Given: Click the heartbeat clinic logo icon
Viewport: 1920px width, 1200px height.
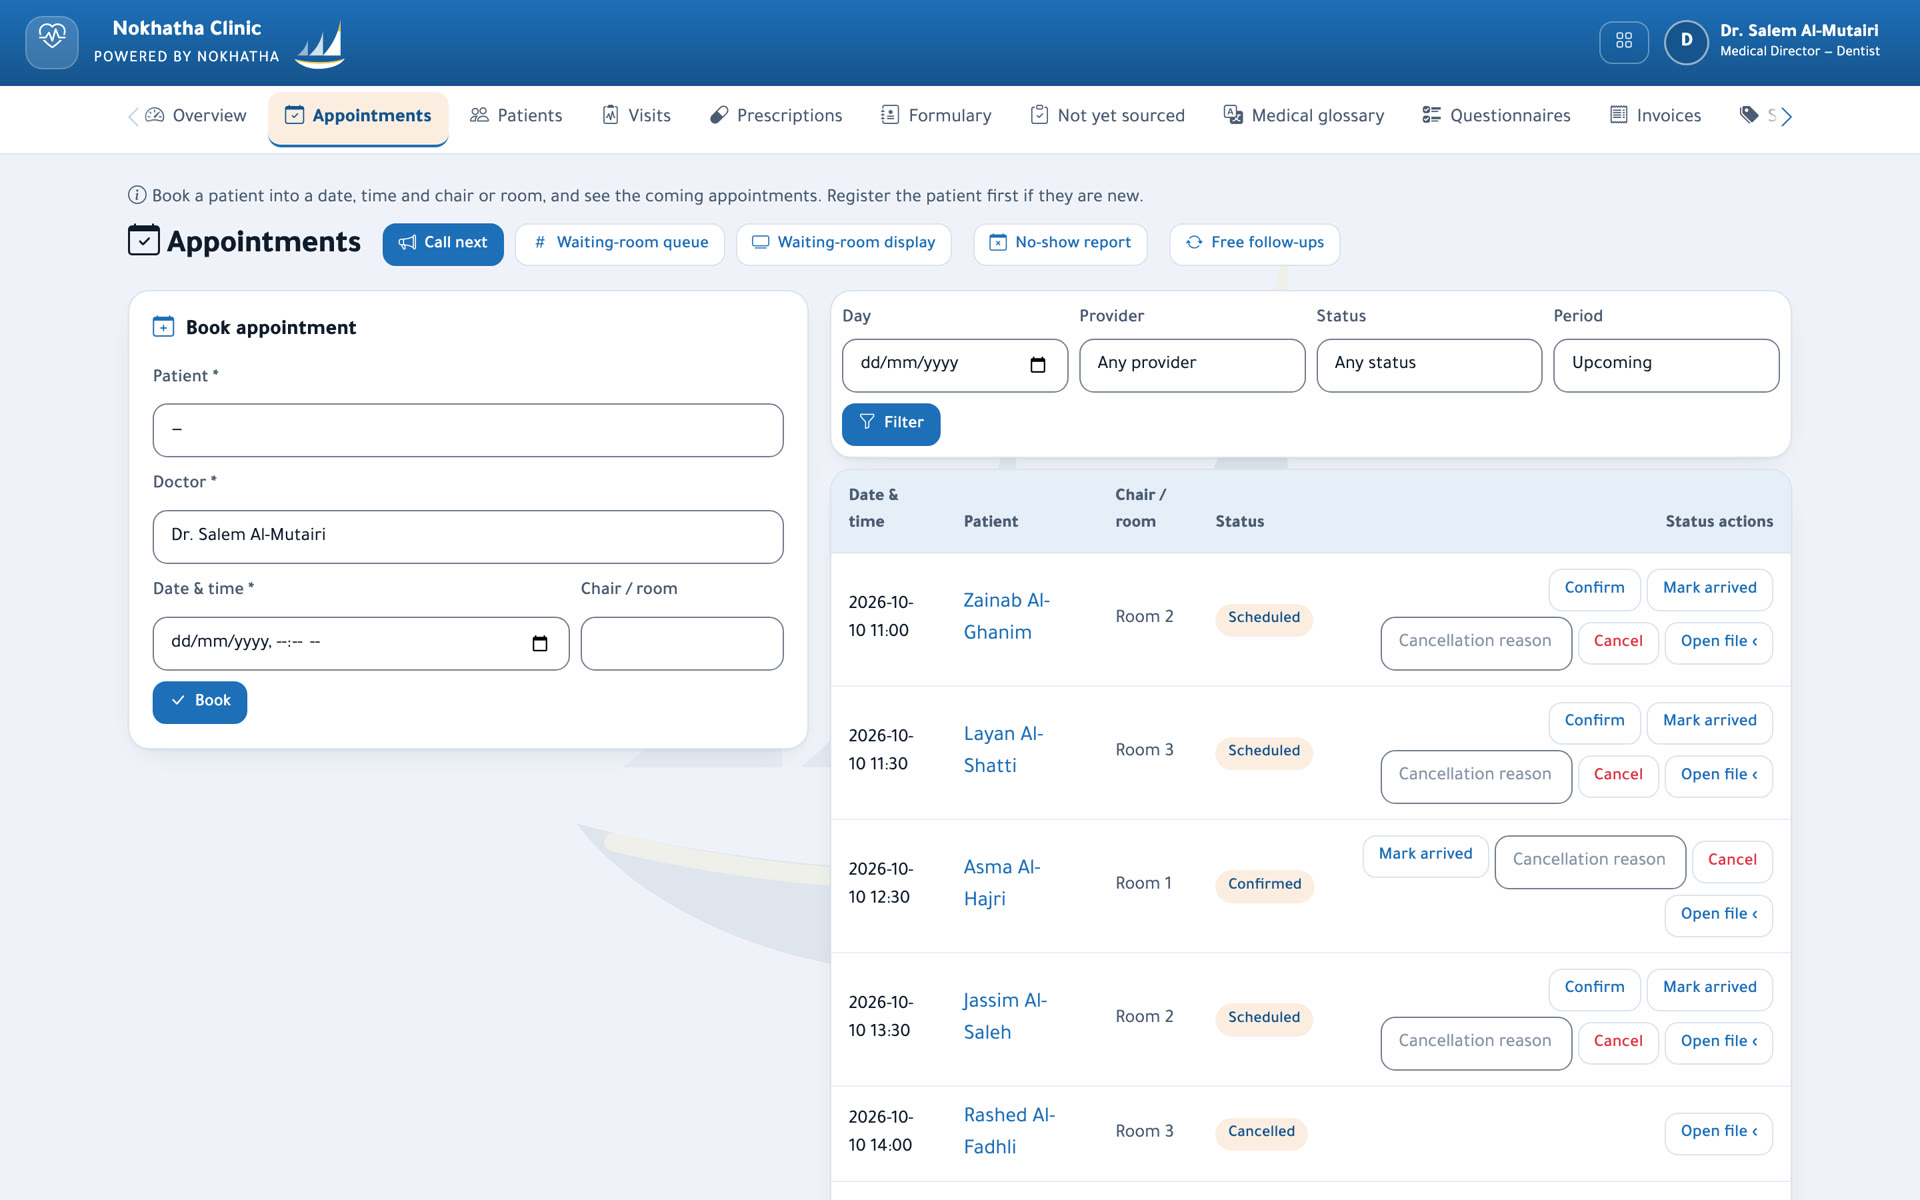Looking at the screenshot, I should (52, 42).
